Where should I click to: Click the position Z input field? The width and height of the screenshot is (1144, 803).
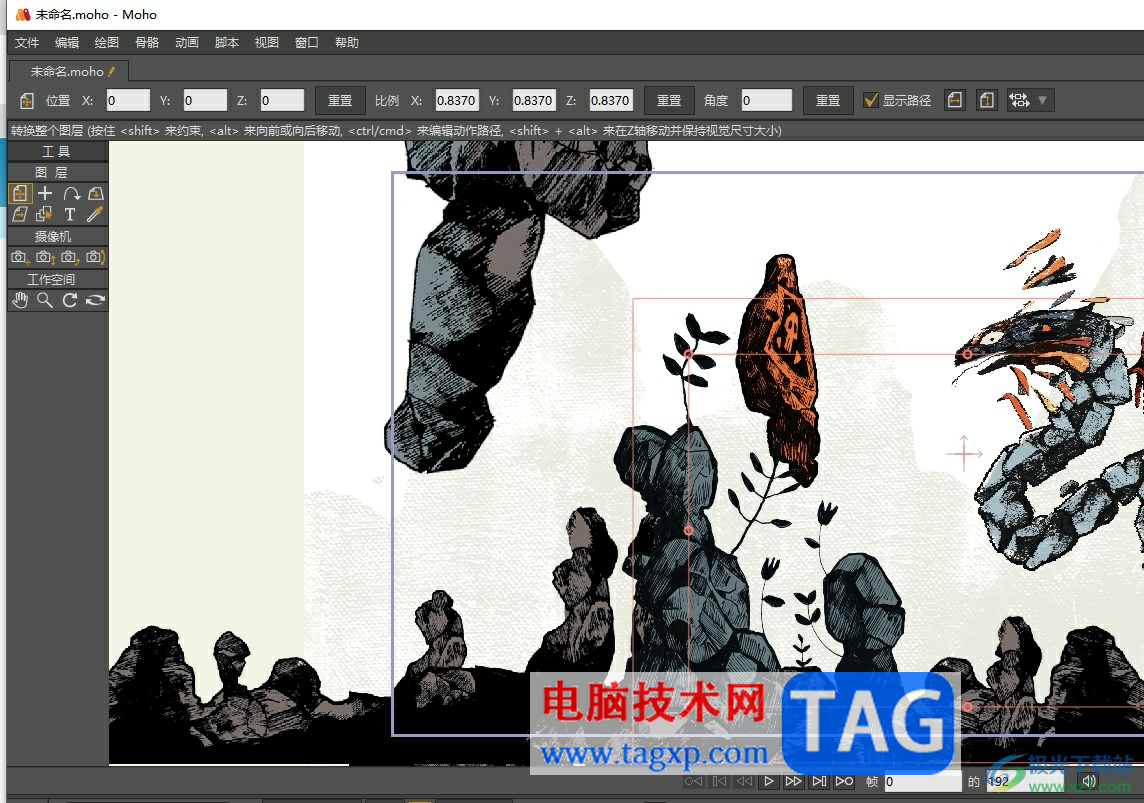click(x=282, y=101)
